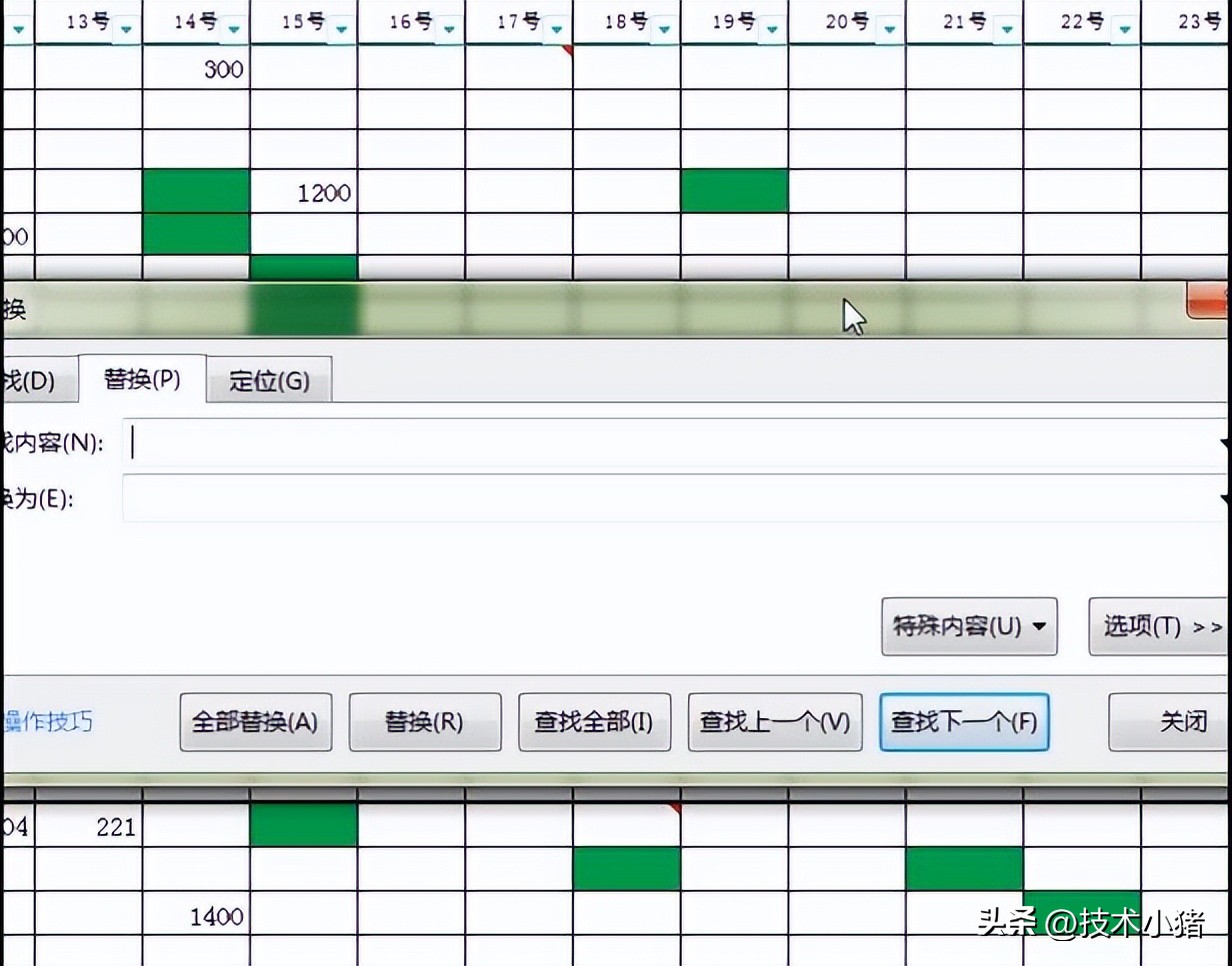The height and width of the screenshot is (966, 1232).
Task: Open the history dropdown of the 查找内容 field
Action: tap(1227, 443)
